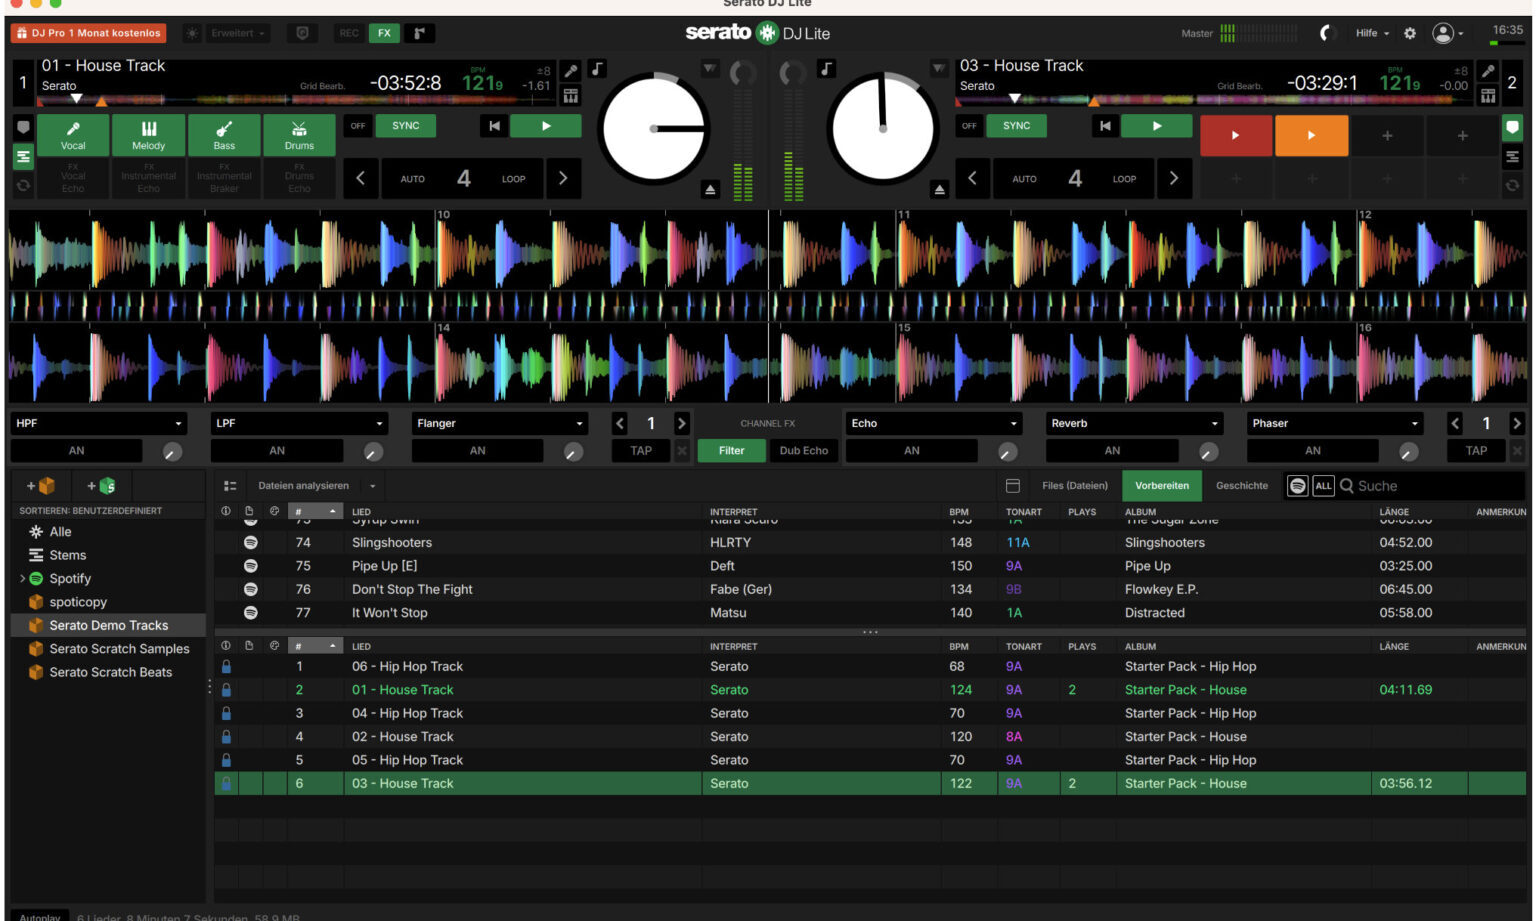Viewport: 1536px width, 921px height.
Task: Open the Reverb effect dropdown
Action: (1135, 423)
